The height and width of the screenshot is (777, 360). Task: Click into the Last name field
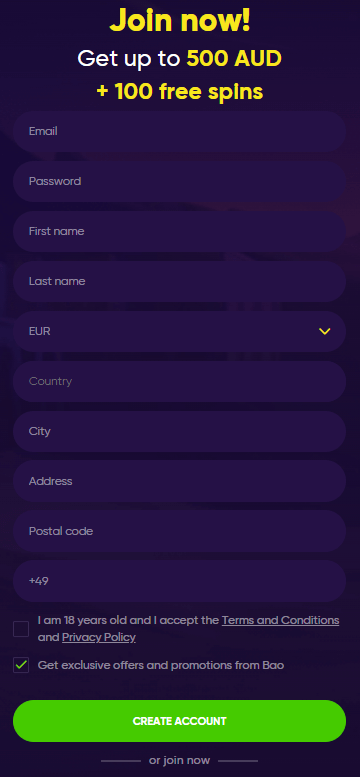(x=180, y=281)
